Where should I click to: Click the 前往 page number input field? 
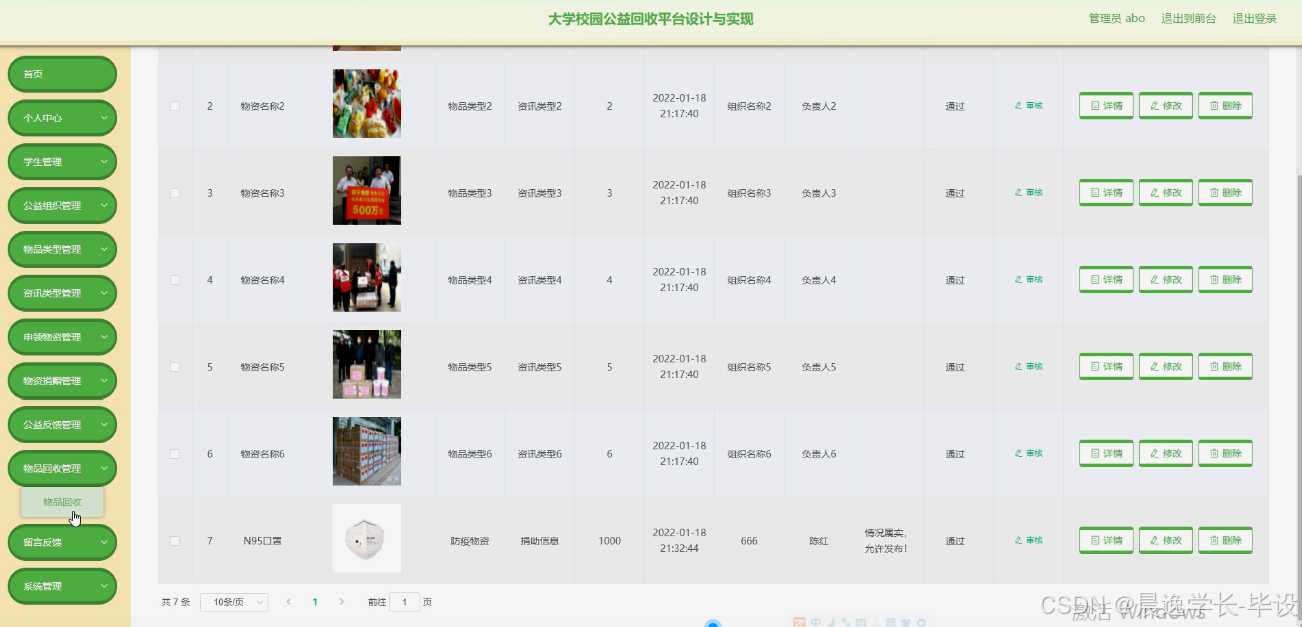(405, 602)
